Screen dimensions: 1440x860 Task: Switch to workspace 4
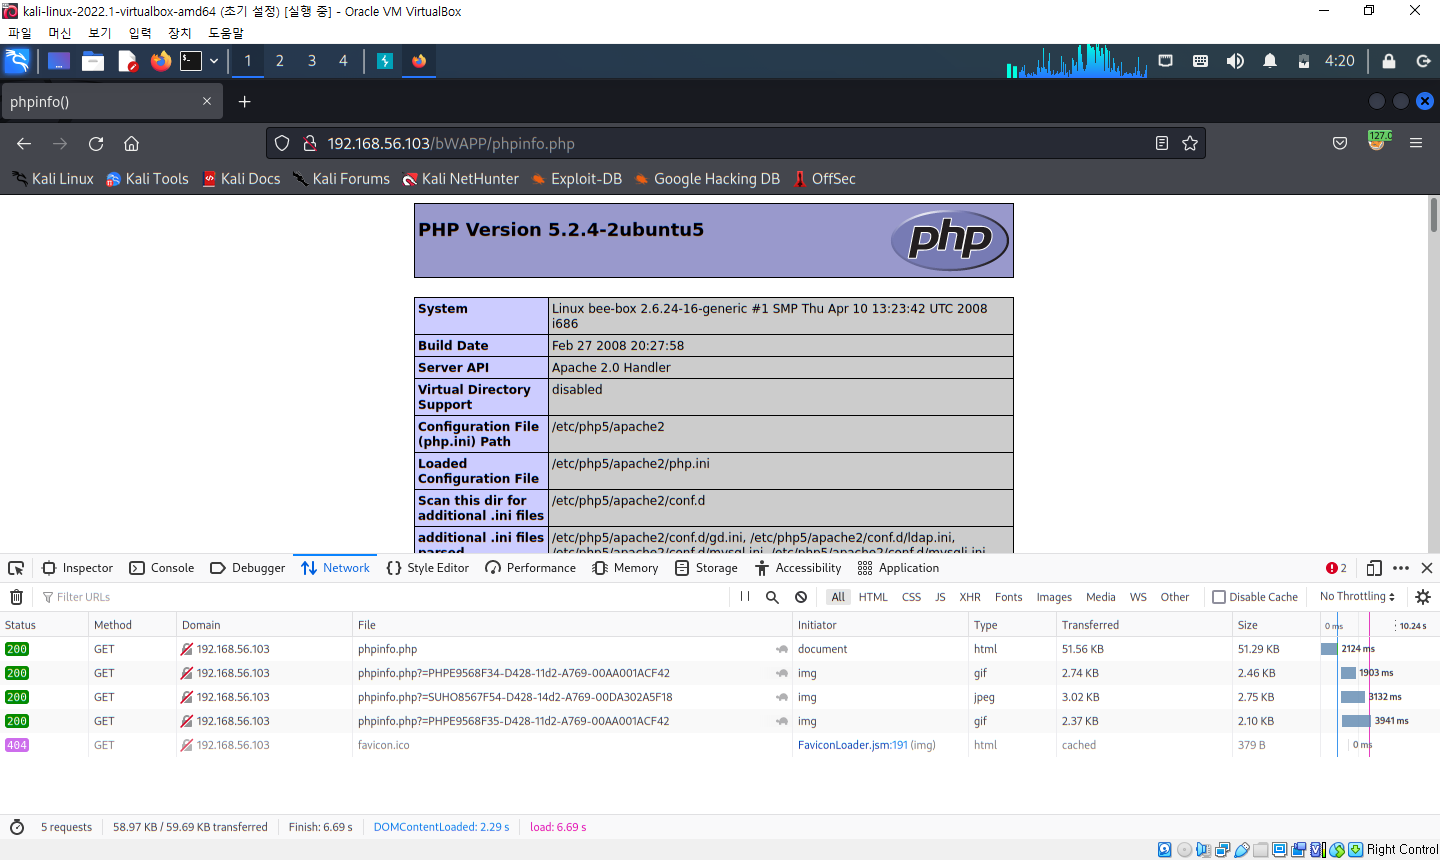click(x=343, y=61)
